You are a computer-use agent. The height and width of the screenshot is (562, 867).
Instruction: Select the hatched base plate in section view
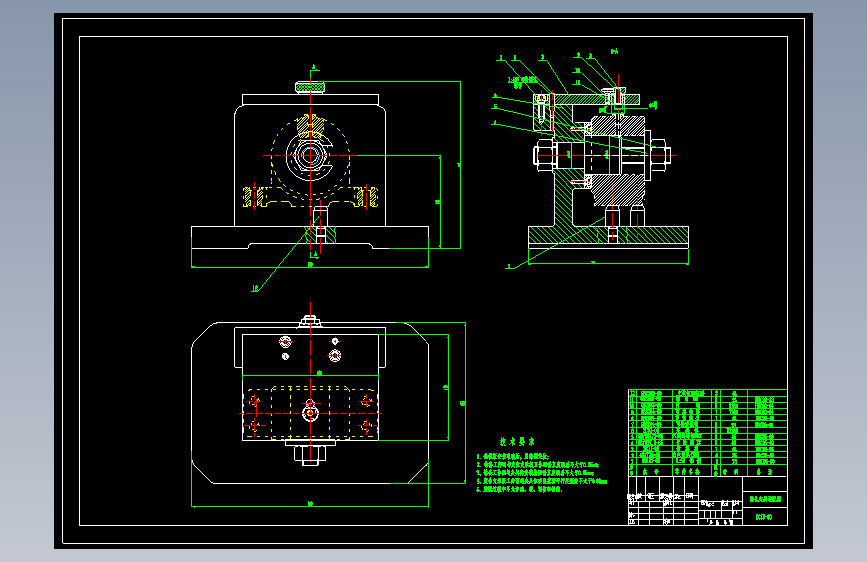608,235
